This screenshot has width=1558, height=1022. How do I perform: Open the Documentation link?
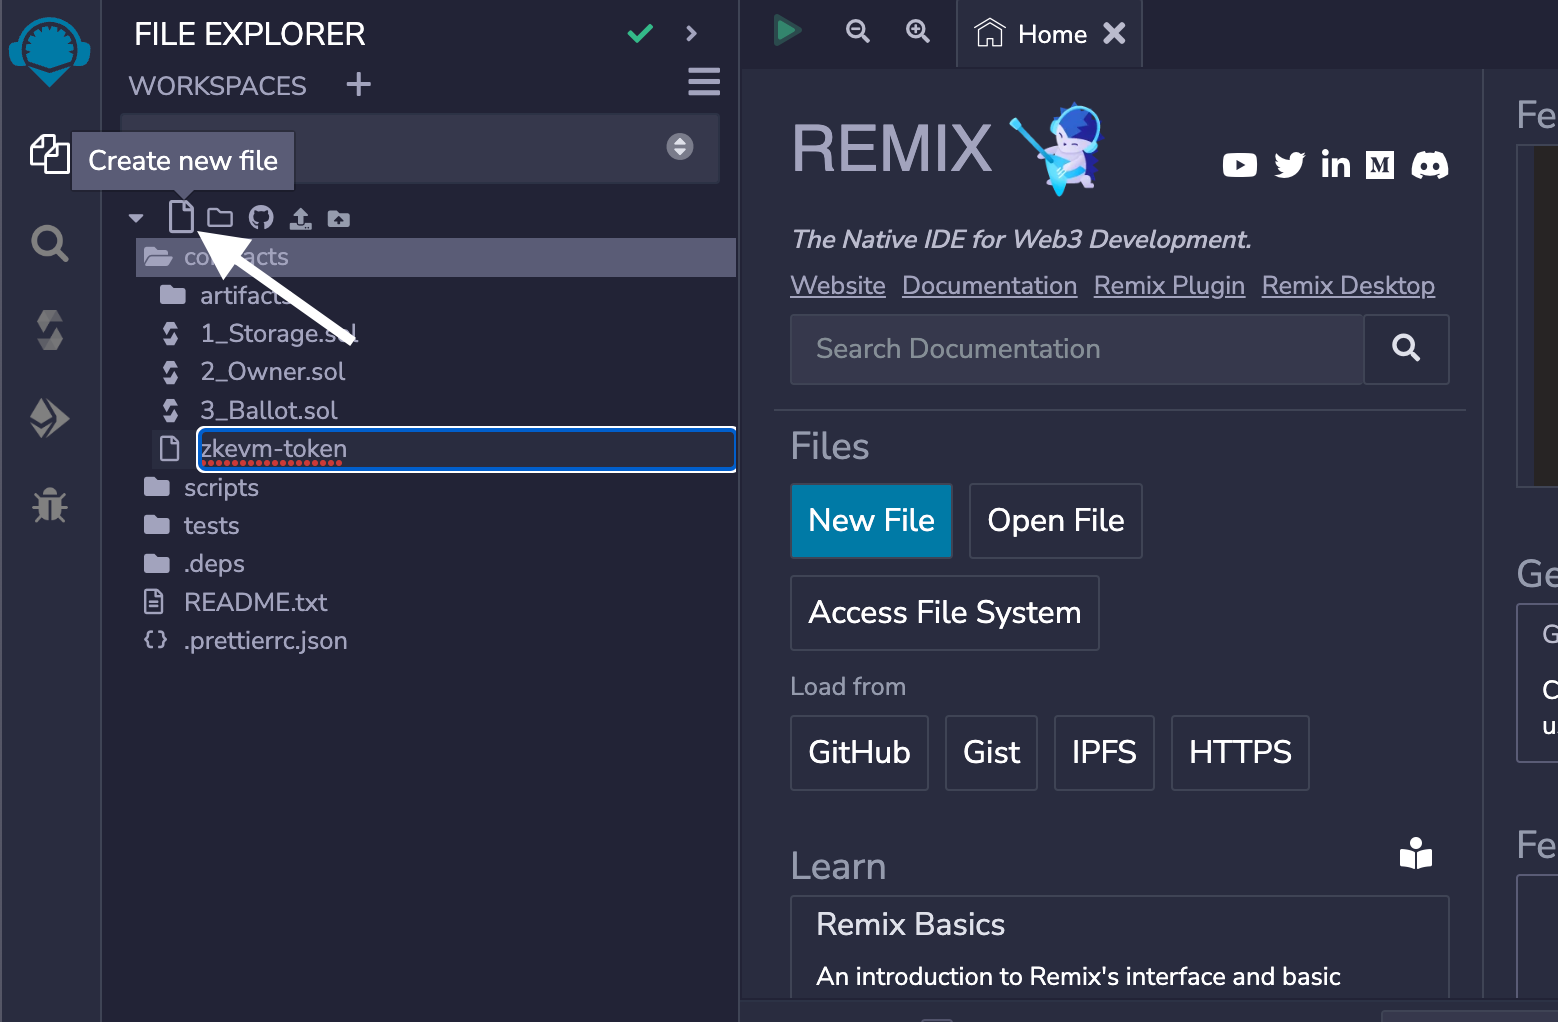point(989,286)
